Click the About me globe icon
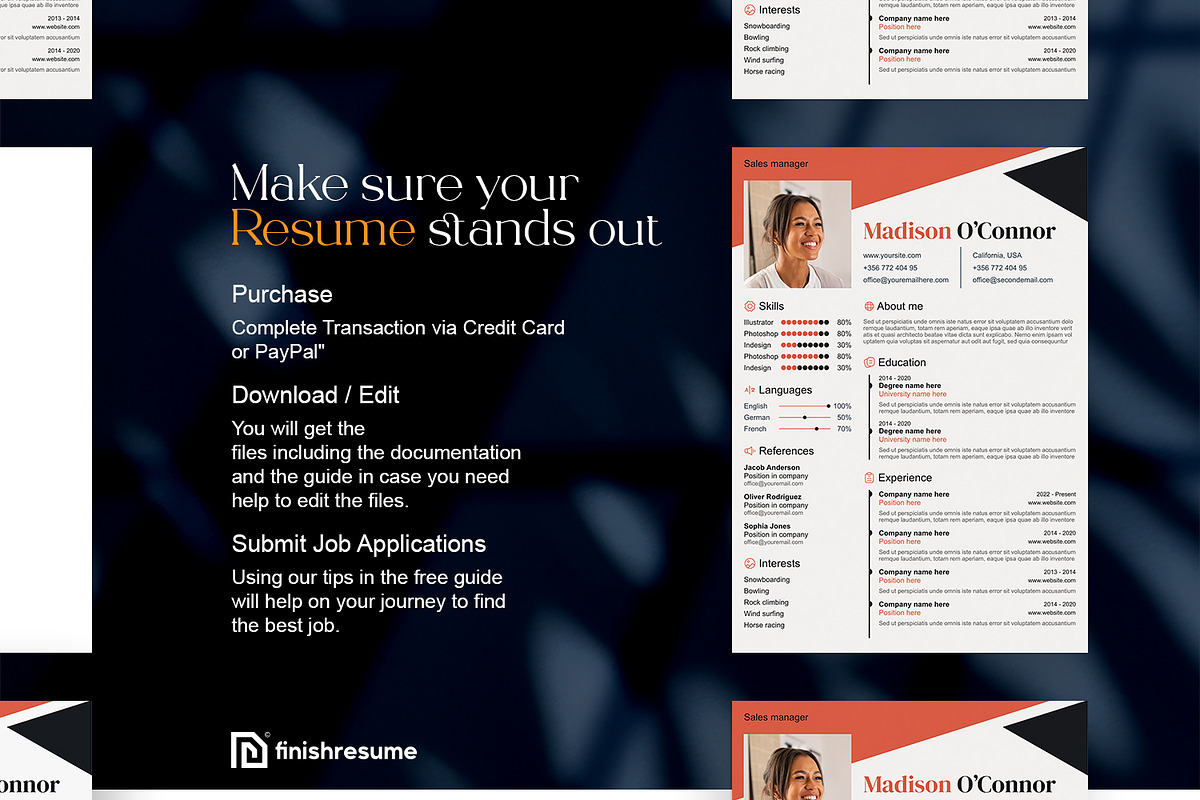 tap(869, 306)
